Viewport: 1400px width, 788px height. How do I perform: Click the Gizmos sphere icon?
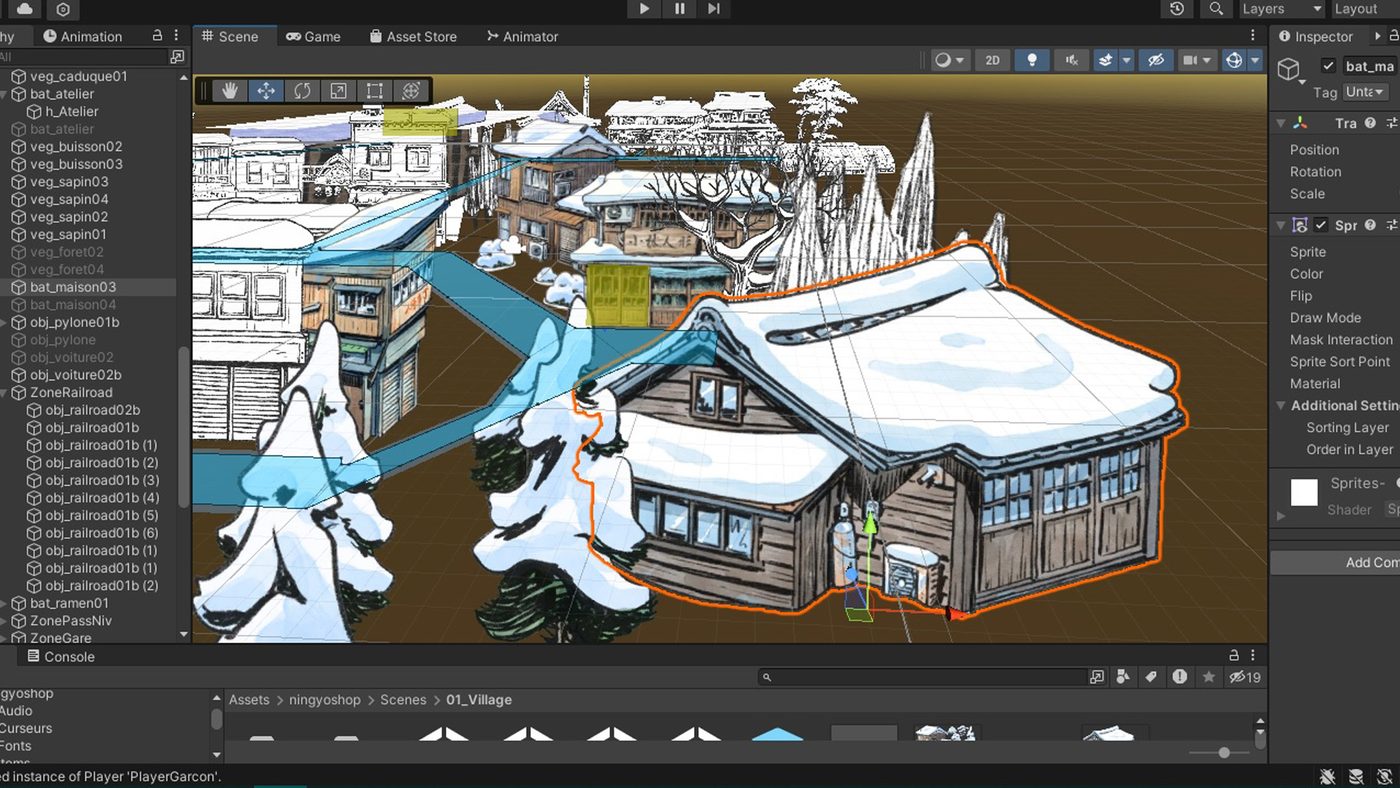(x=1234, y=60)
